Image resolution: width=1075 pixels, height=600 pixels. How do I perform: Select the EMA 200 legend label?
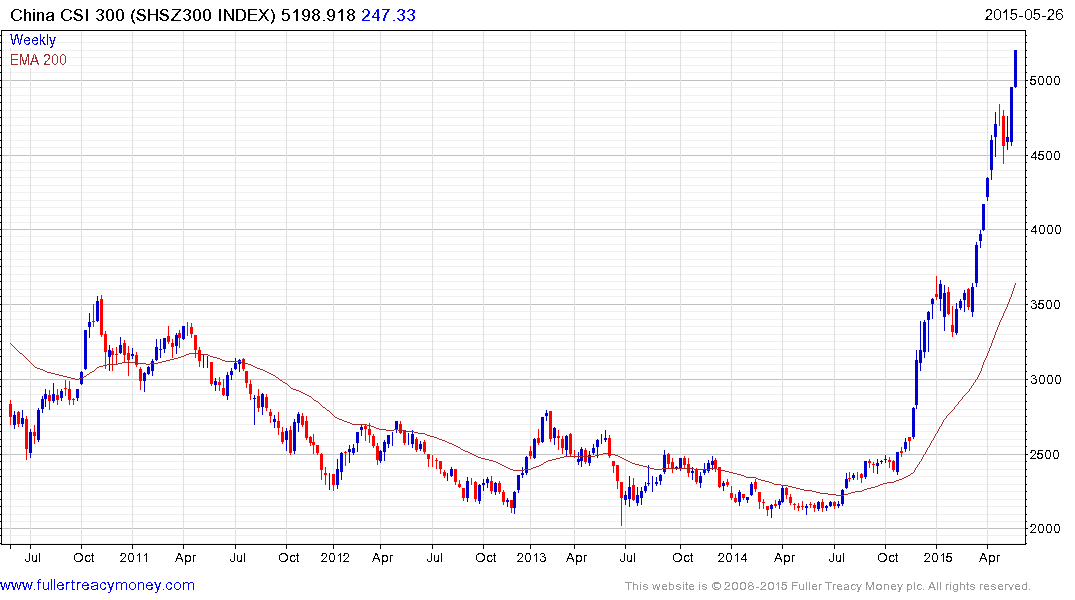pyautogui.click(x=38, y=60)
